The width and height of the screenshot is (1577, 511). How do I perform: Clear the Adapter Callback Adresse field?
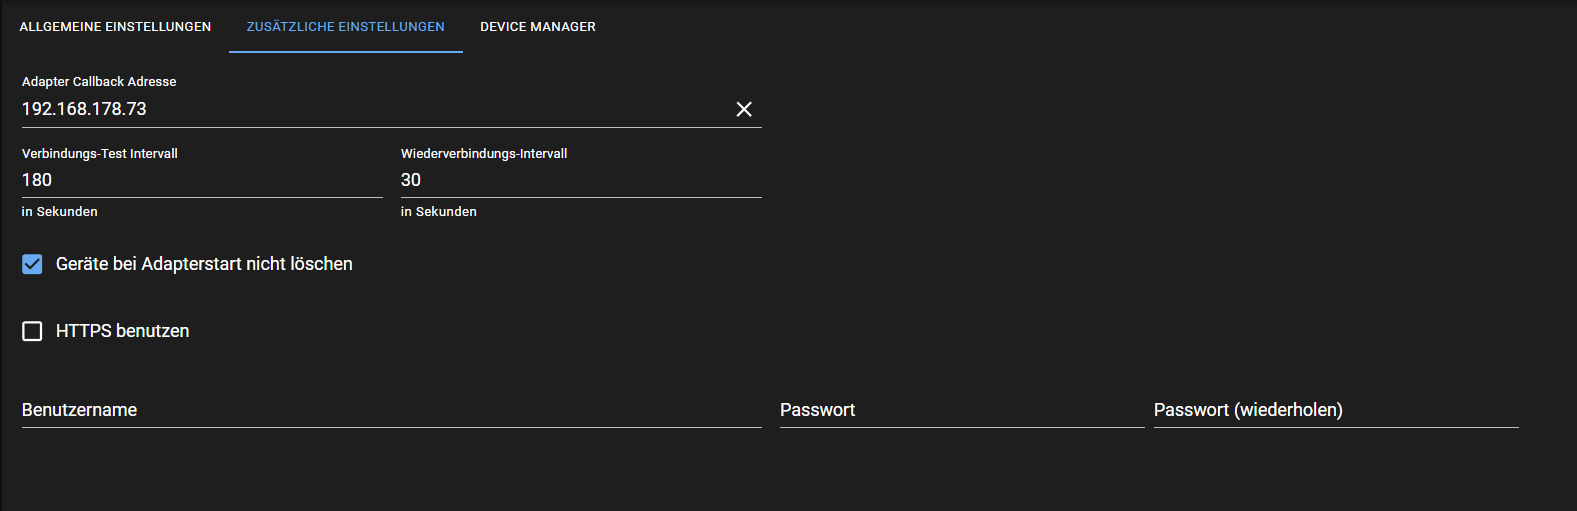tap(744, 109)
